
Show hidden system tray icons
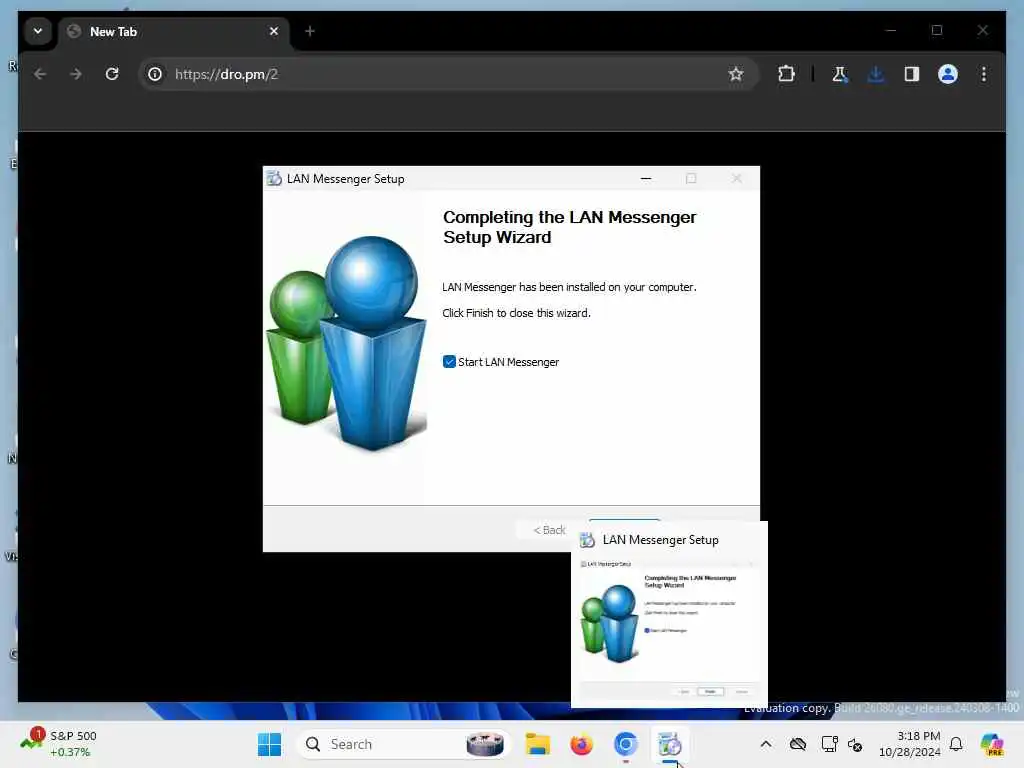(765, 744)
